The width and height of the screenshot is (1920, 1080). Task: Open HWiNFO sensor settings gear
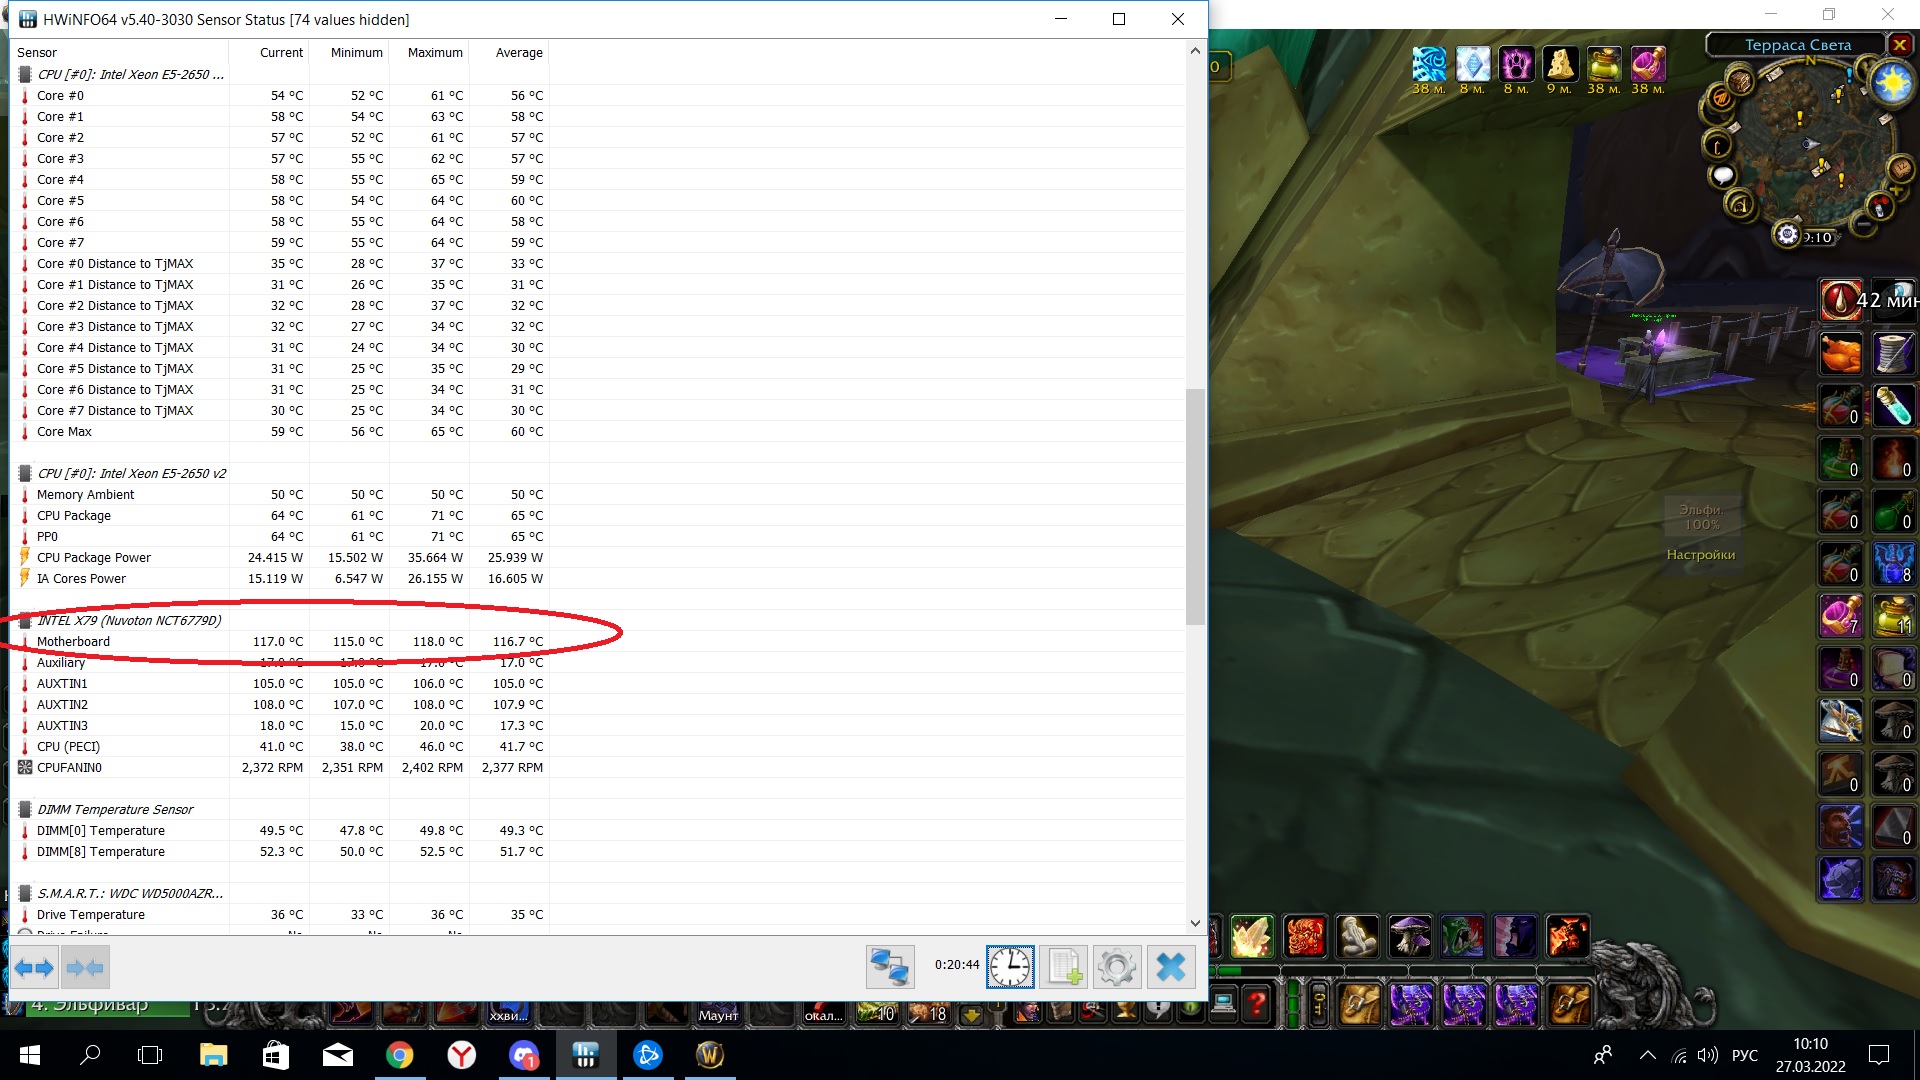click(1116, 967)
